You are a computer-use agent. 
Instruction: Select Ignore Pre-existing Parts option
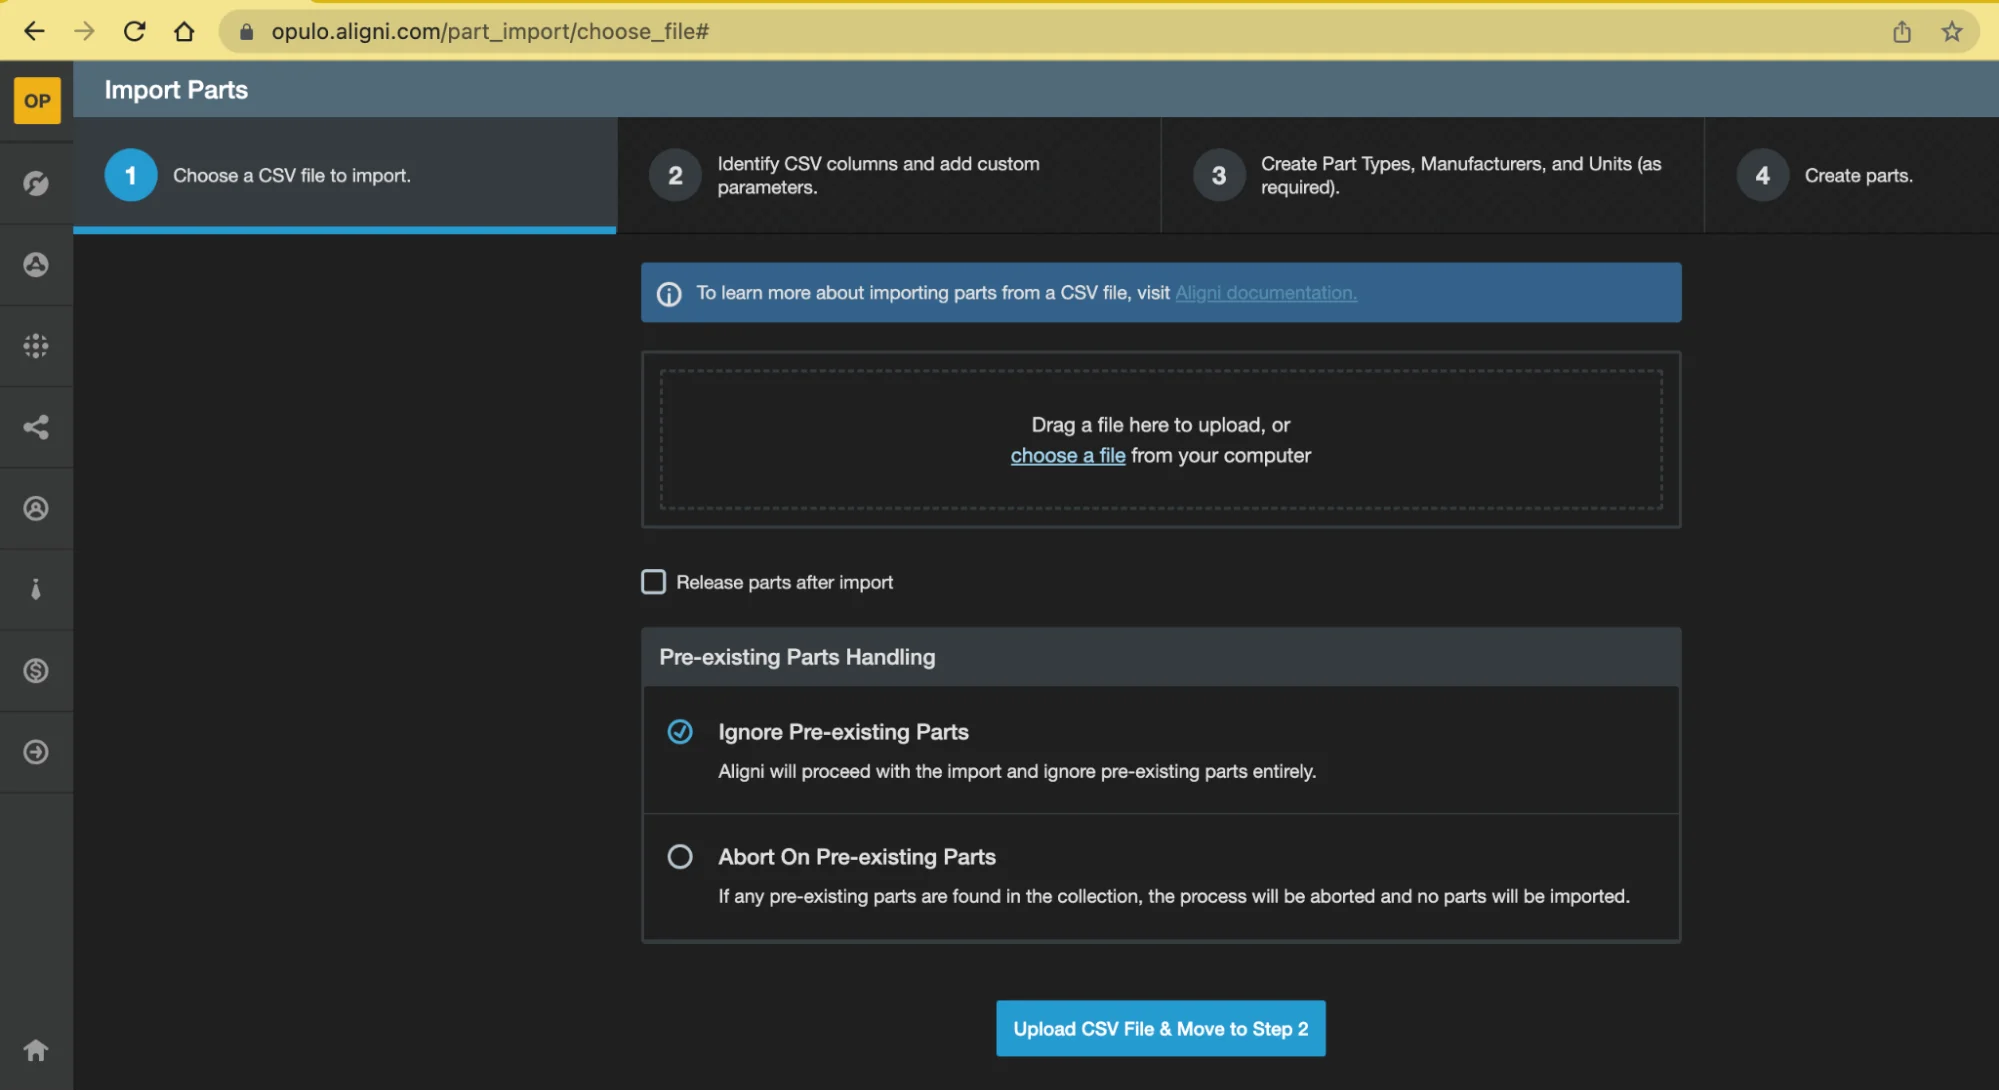tap(680, 732)
